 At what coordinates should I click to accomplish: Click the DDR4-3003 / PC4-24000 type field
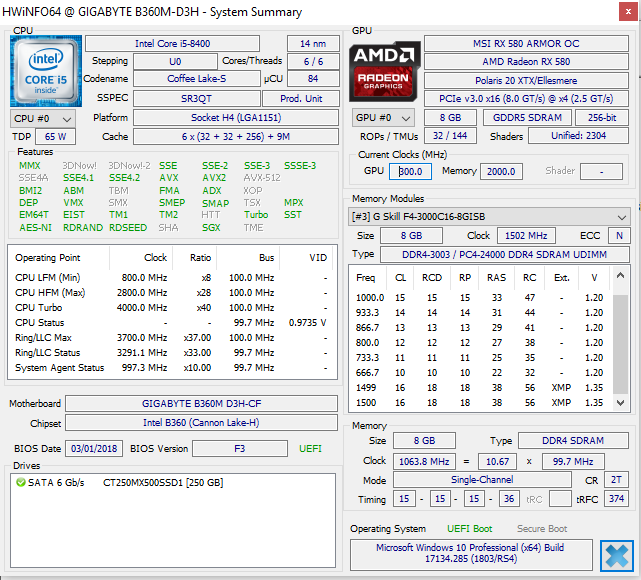click(x=504, y=254)
